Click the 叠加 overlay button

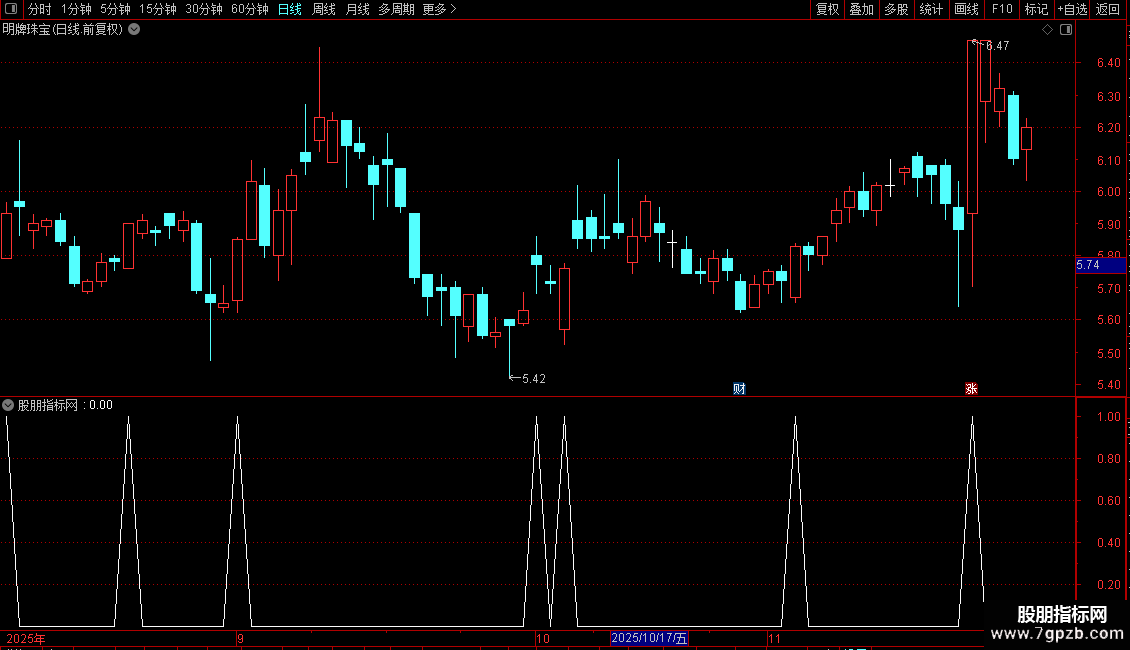point(861,9)
